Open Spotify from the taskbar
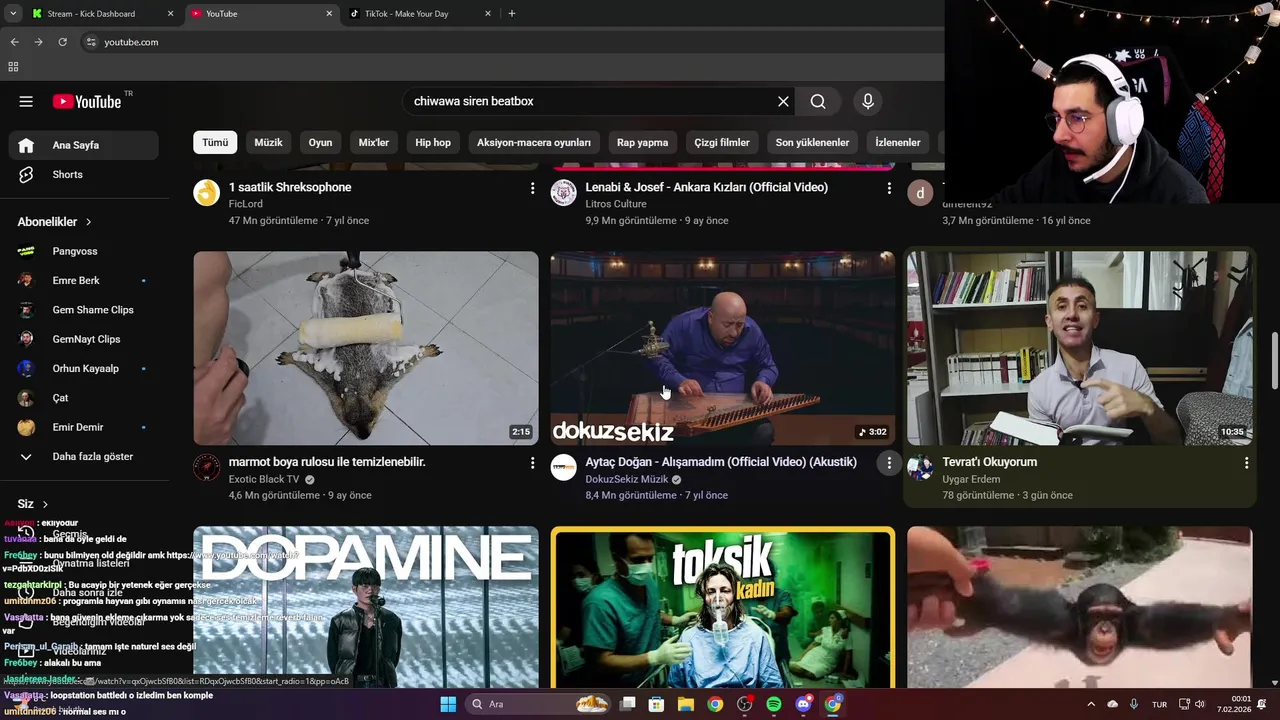Screen dimensions: 1280x720 [774, 704]
